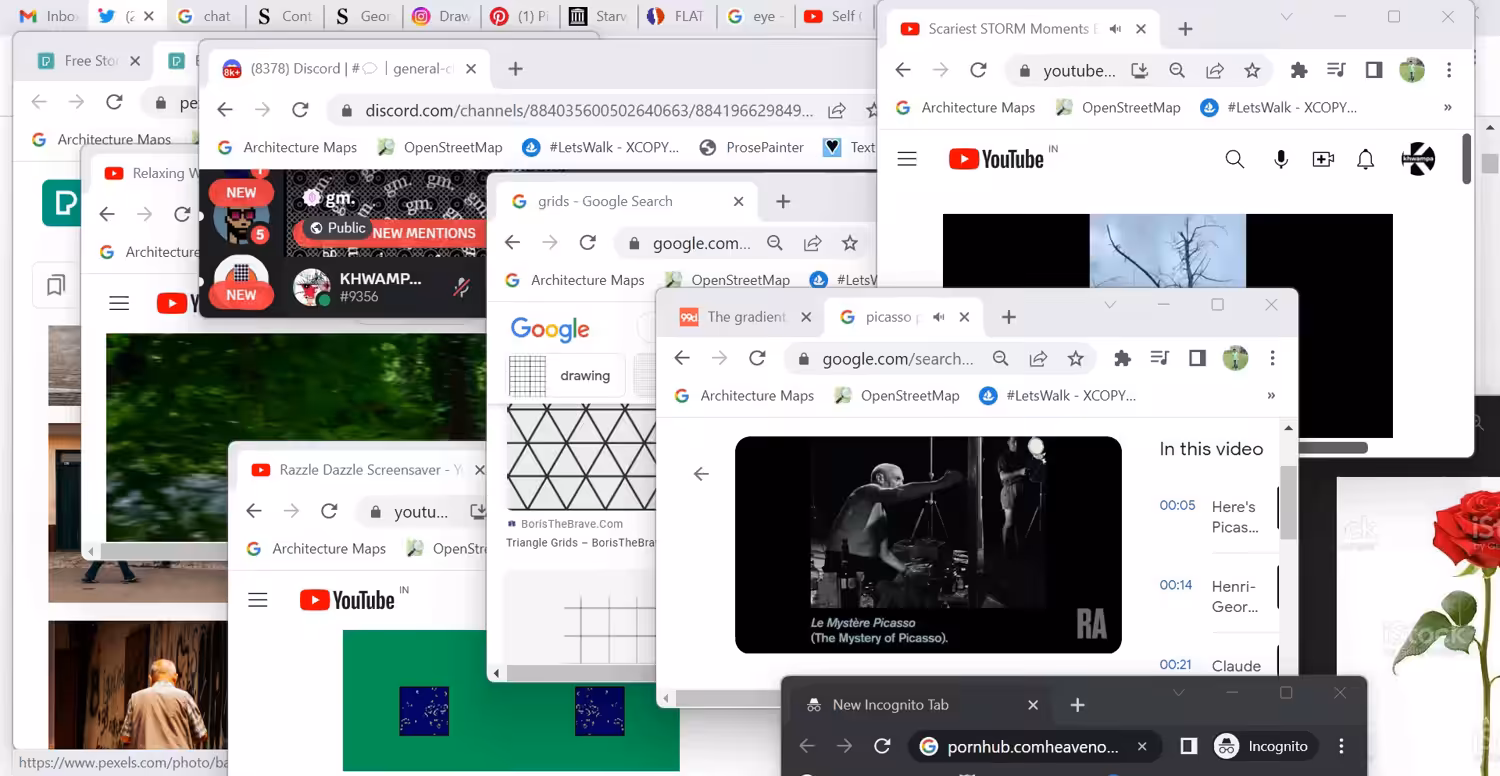Open Chrome menu in incognito window
The image size is (1500, 776).
pos(1341,746)
